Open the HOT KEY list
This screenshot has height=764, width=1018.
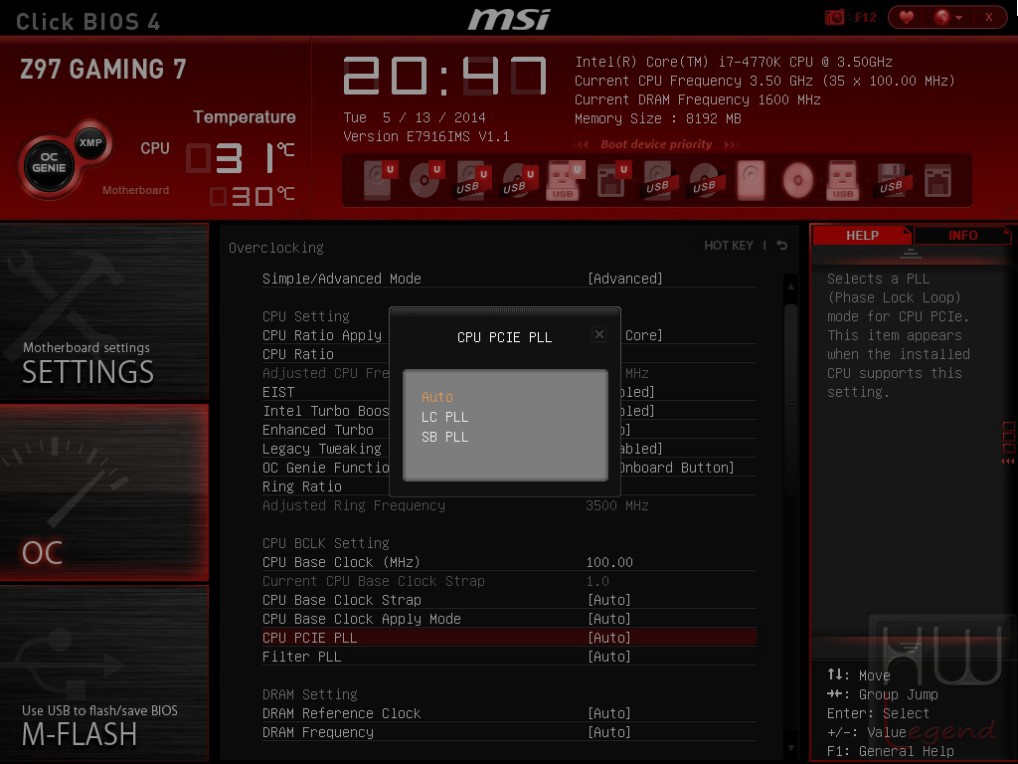click(x=728, y=245)
